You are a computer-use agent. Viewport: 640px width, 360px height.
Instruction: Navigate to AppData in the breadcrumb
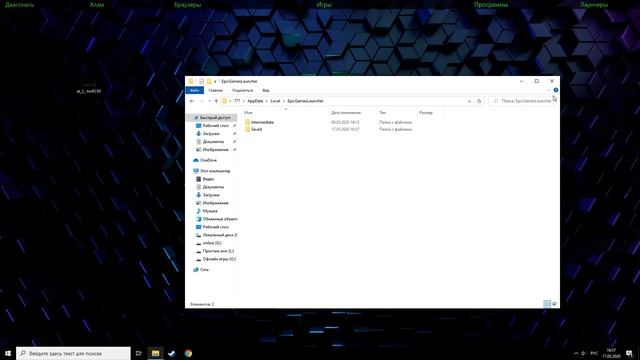pos(255,101)
